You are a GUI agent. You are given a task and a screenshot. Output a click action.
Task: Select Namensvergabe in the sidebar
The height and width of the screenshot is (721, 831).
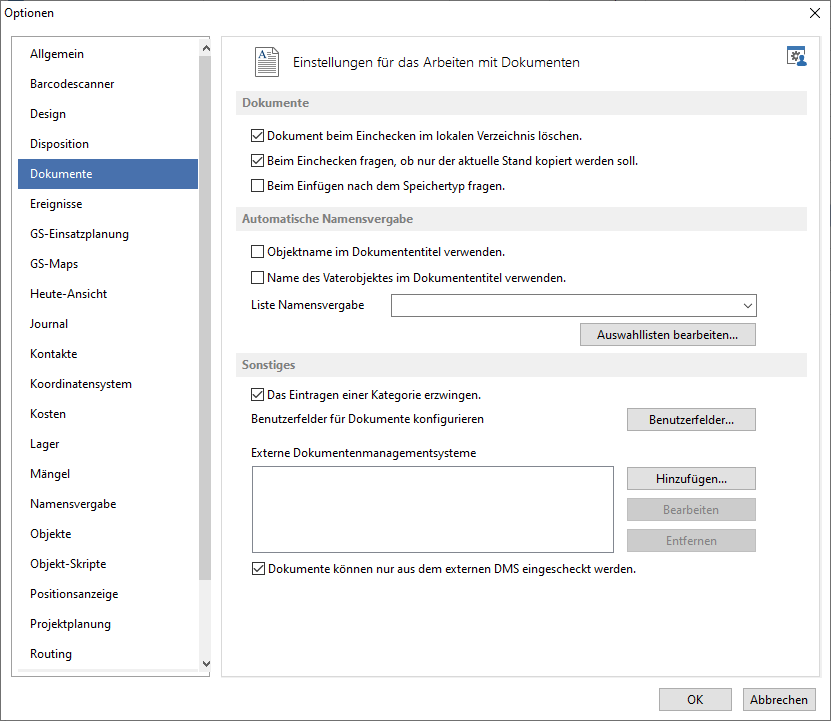[x=108, y=504]
